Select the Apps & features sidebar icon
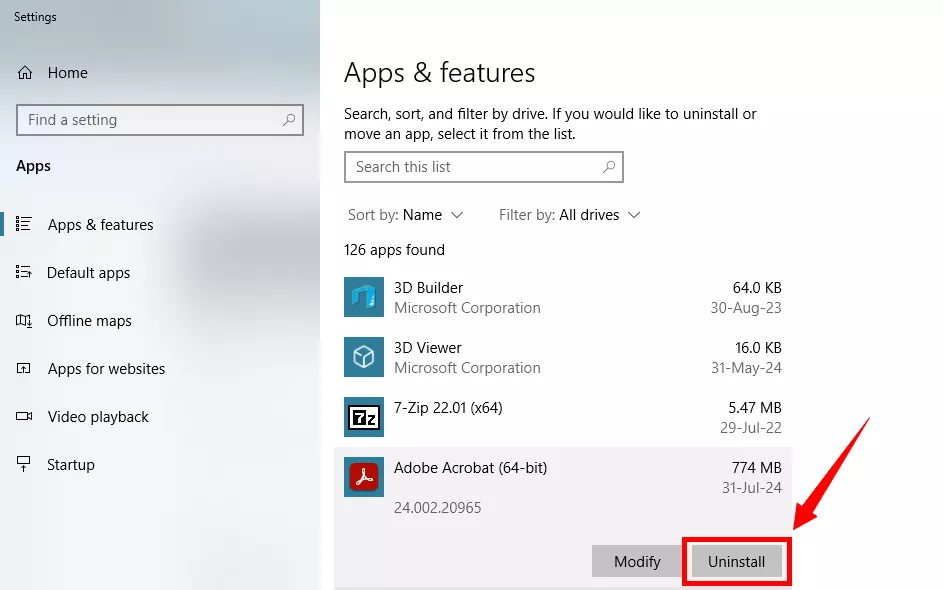Screen dimensions: 943x590 [x=24, y=224]
